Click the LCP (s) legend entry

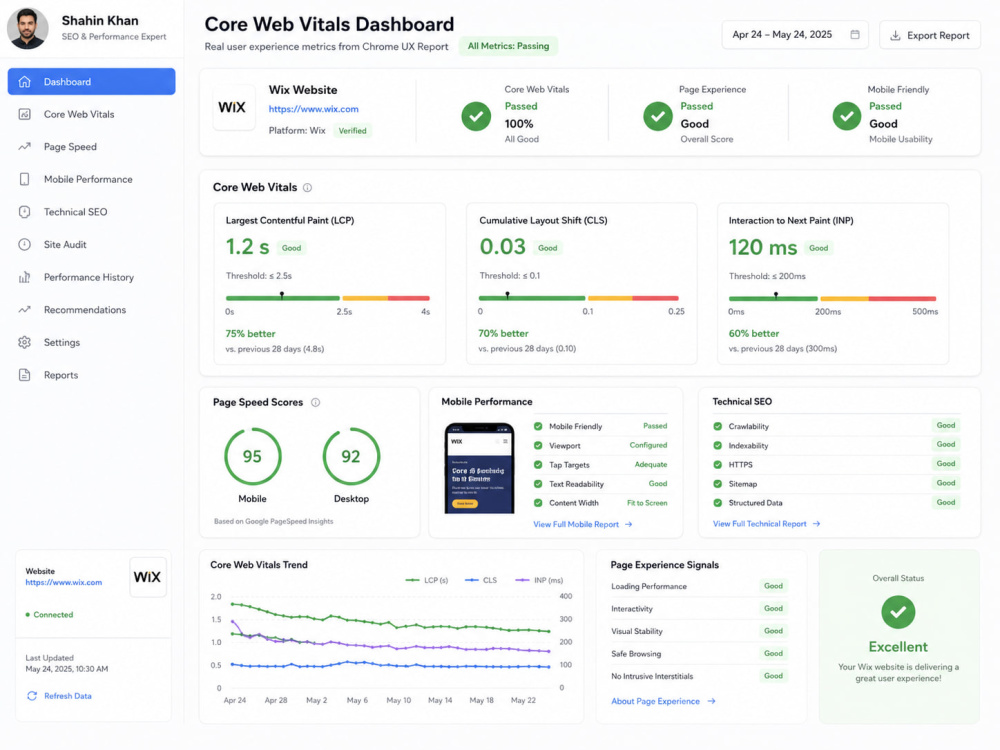coord(427,580)
